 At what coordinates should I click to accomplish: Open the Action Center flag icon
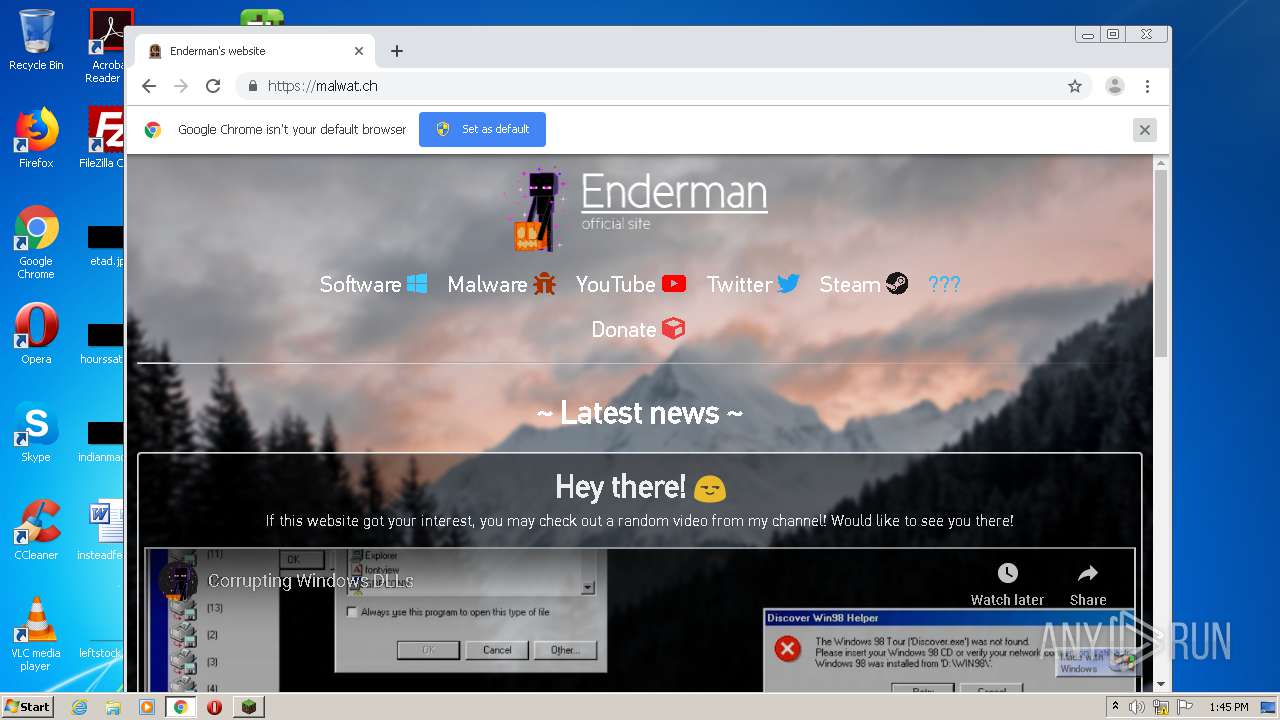click(x=1184, y=707)
